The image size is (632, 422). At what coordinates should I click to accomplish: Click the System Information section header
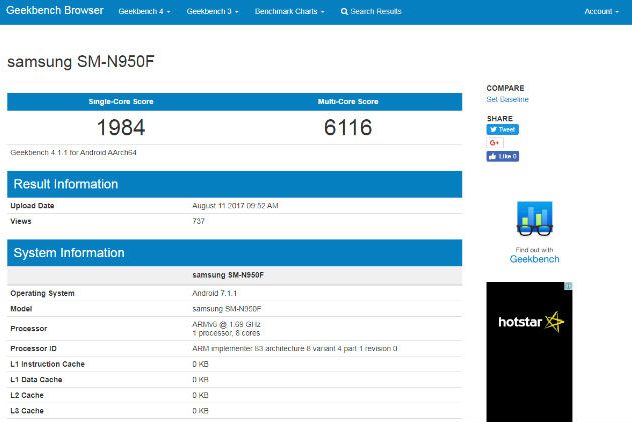click(68, 253)
